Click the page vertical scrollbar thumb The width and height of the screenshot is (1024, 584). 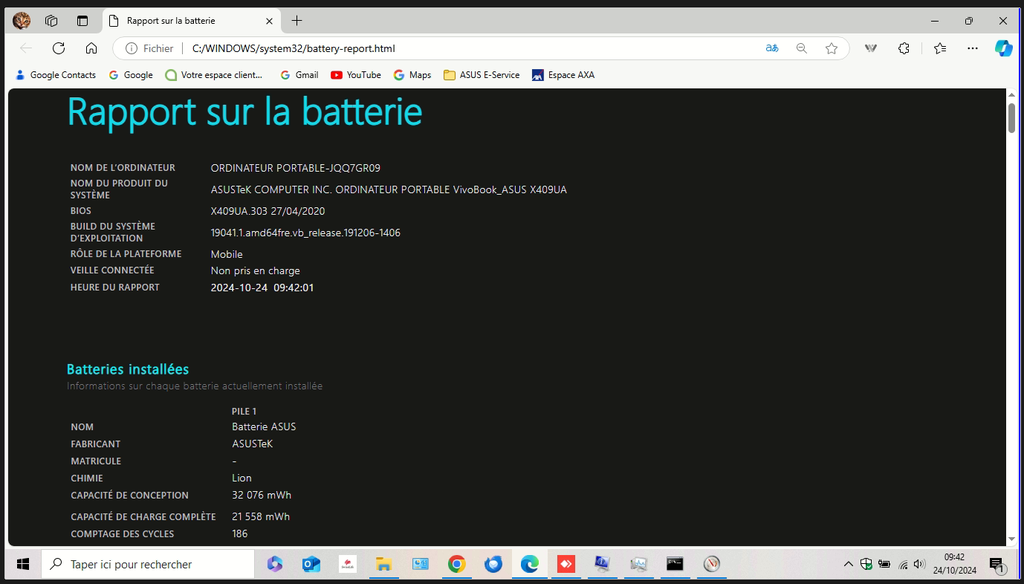[1012, 118]
